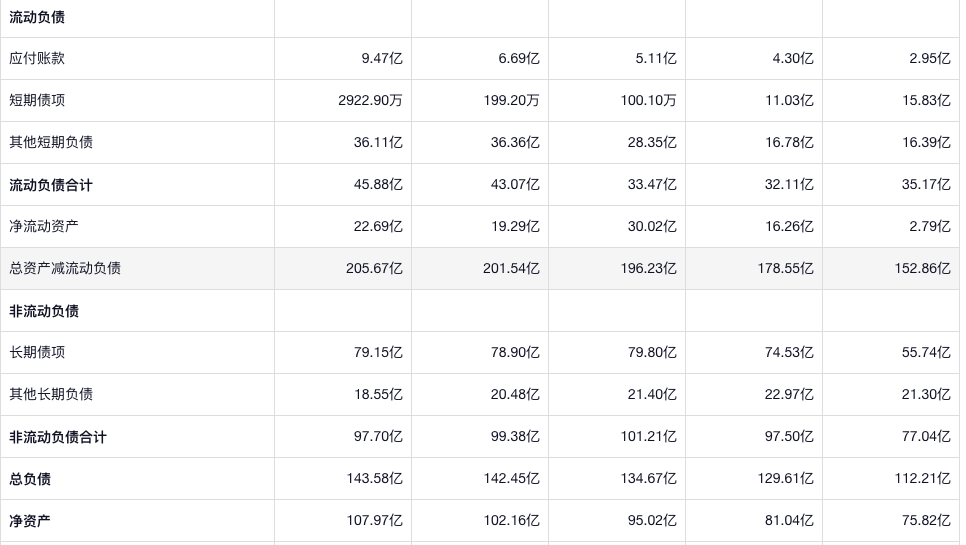
Task: Click the 30.02亿 net current assets cell
Action: pyautogui.click(x=651, y=226)
